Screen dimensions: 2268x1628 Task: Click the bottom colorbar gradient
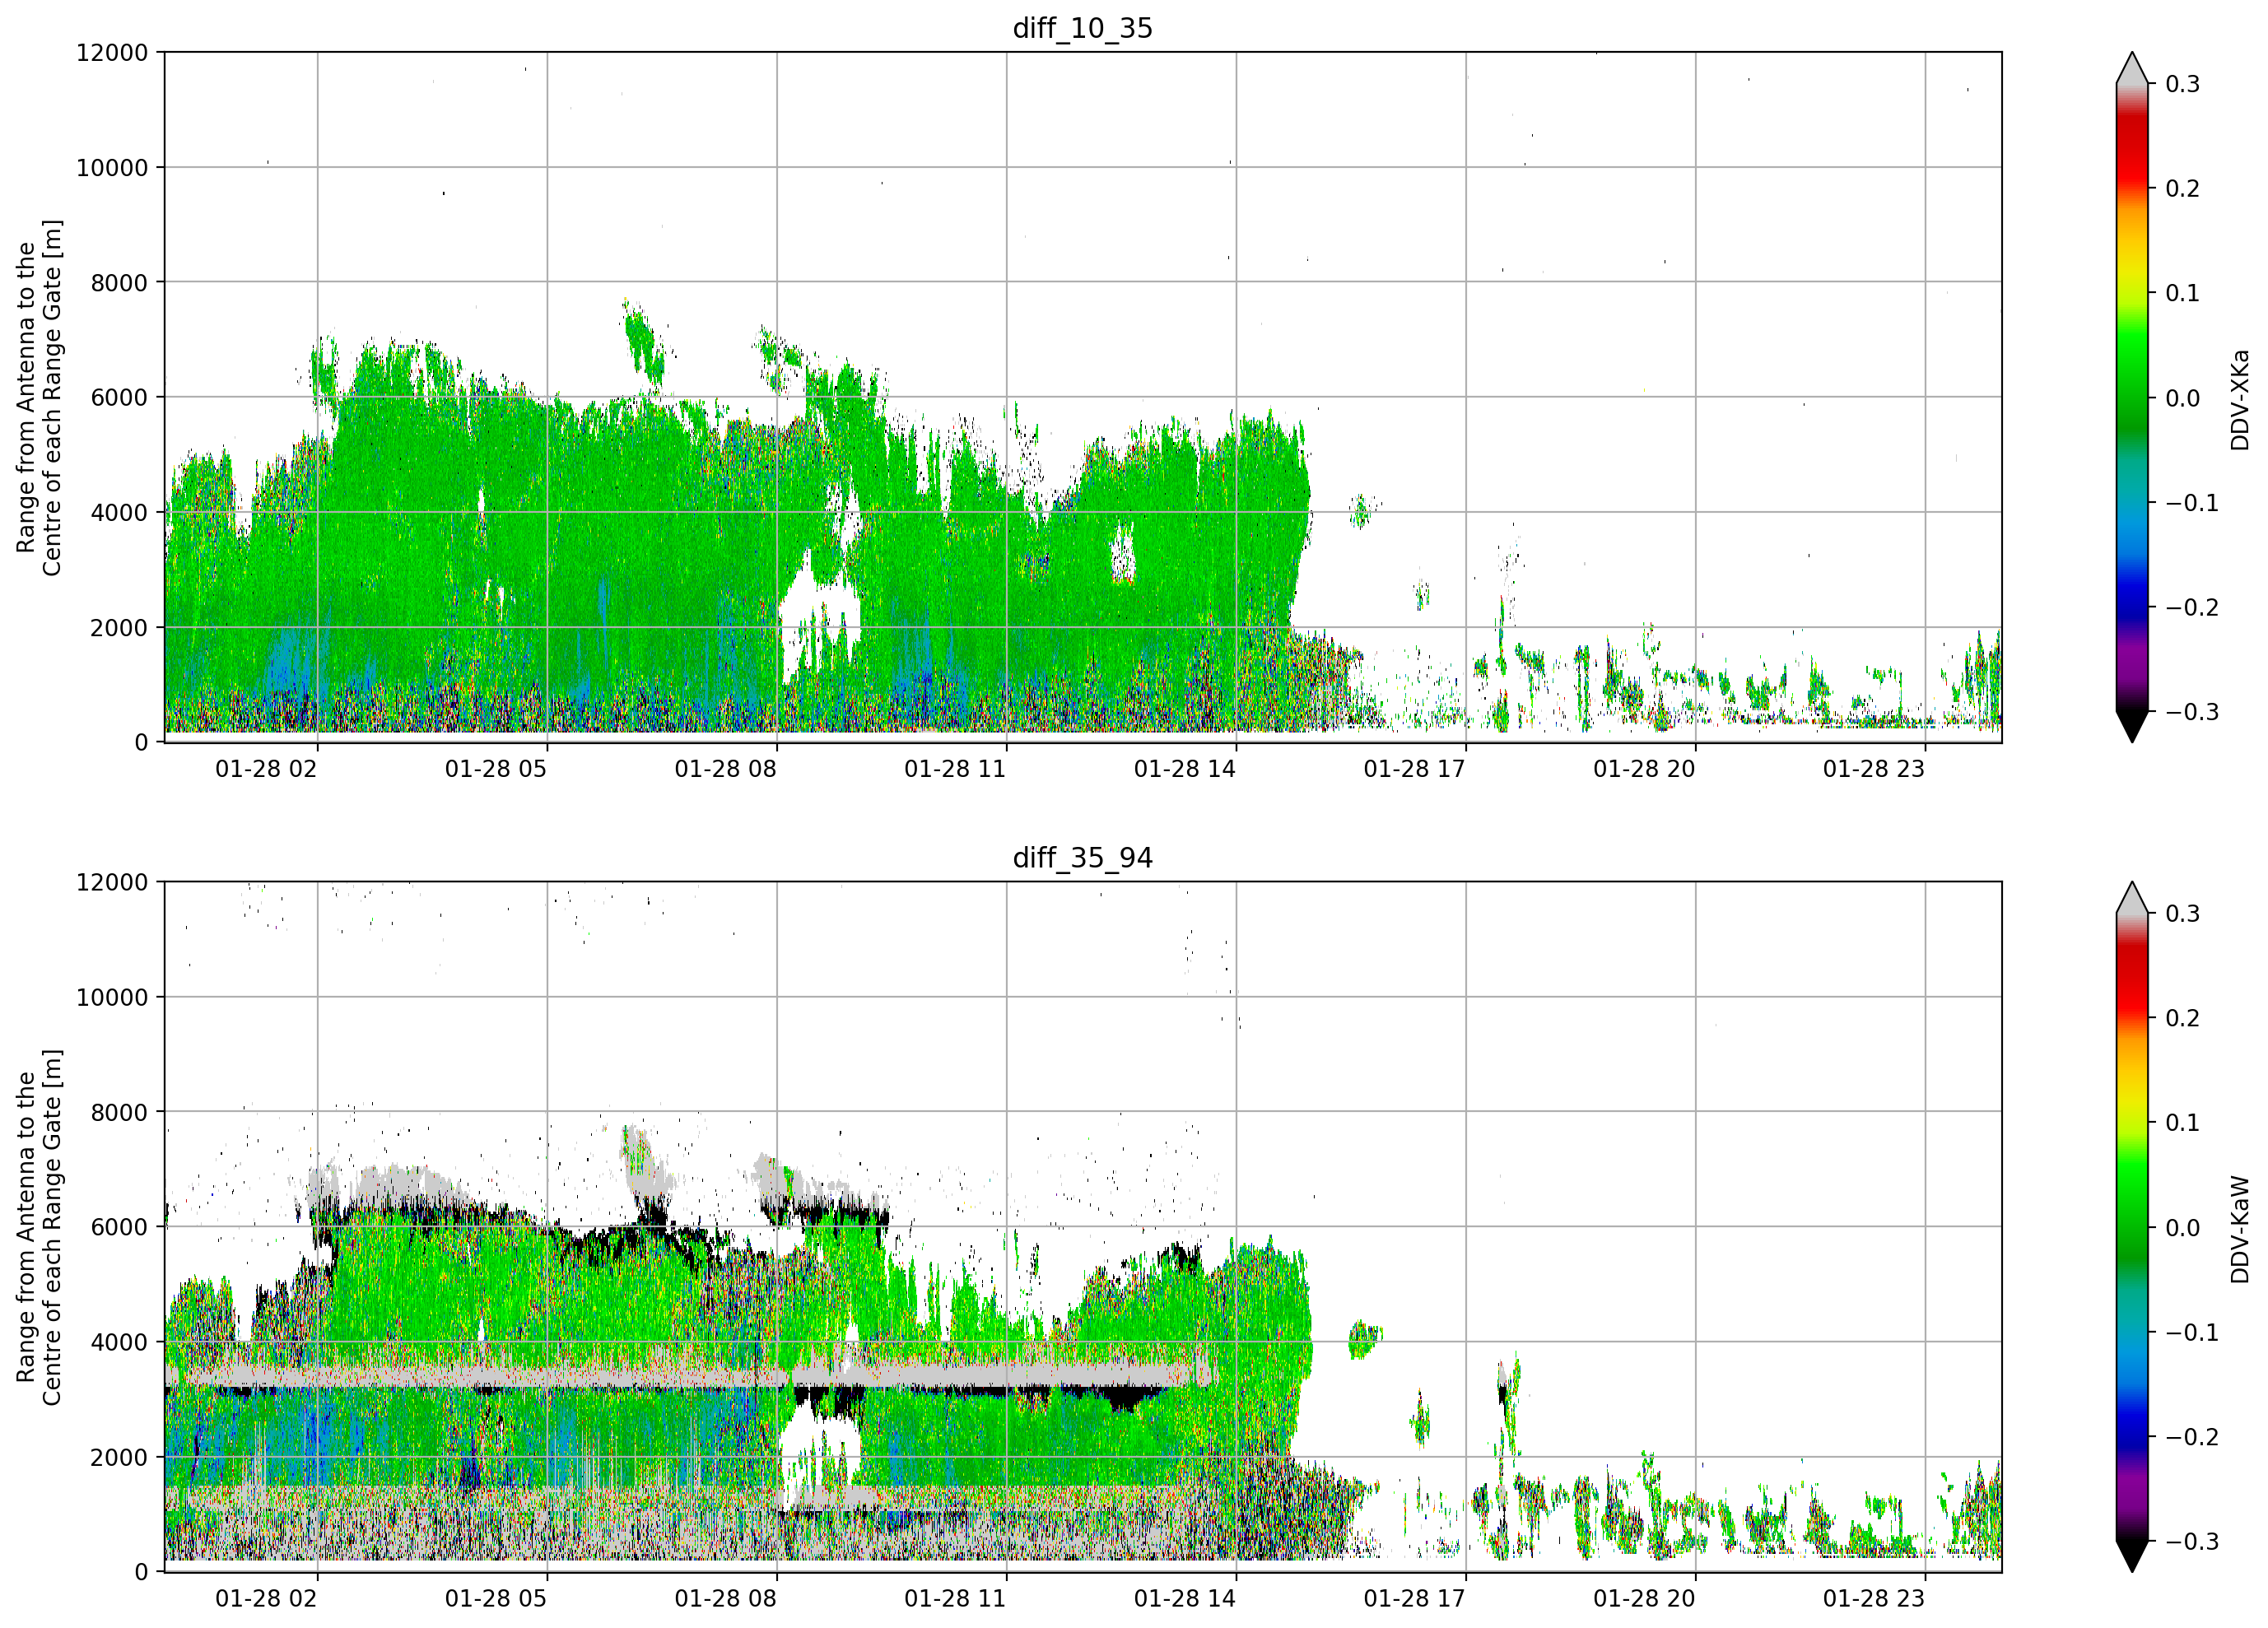click(x=2132, y=1227)
